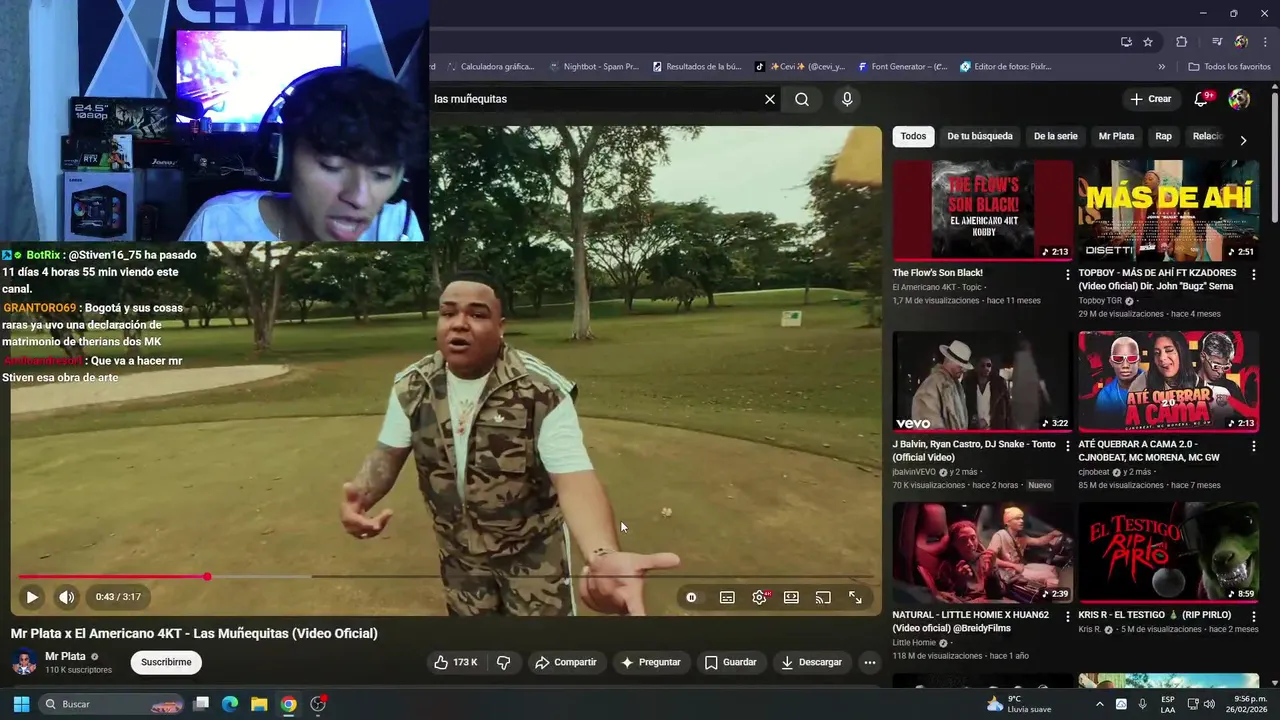Open Chrome extensions puzzle icon
This screenshot has width=1280, height=720.
tap(1181, 42)
